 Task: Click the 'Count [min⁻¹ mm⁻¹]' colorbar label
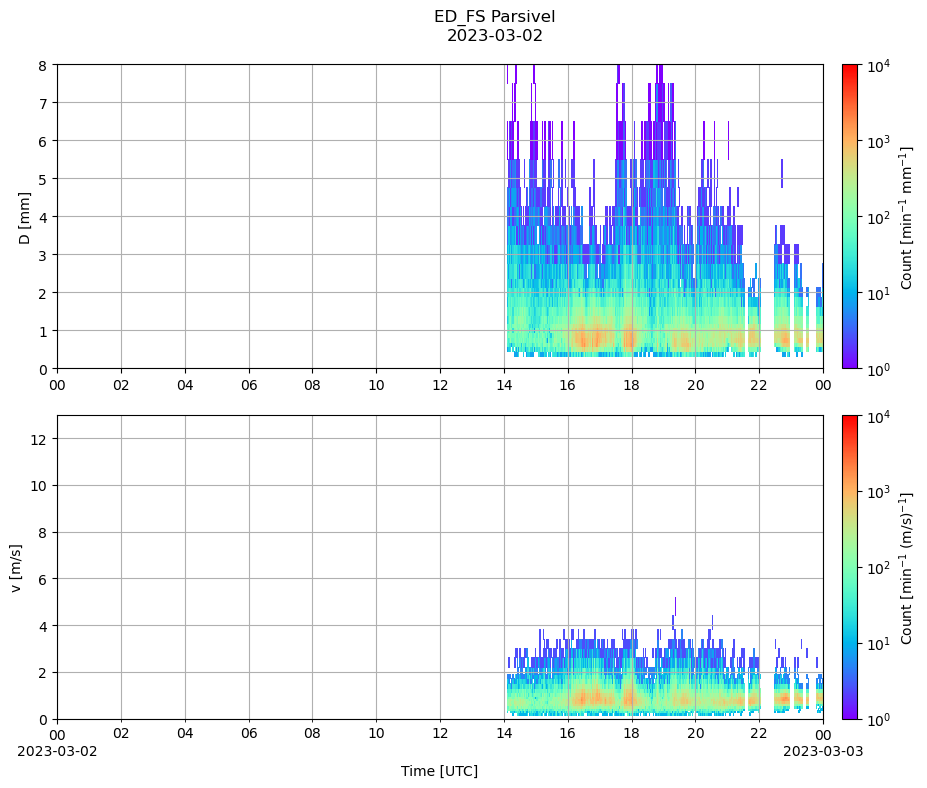[x=906, y=217]
